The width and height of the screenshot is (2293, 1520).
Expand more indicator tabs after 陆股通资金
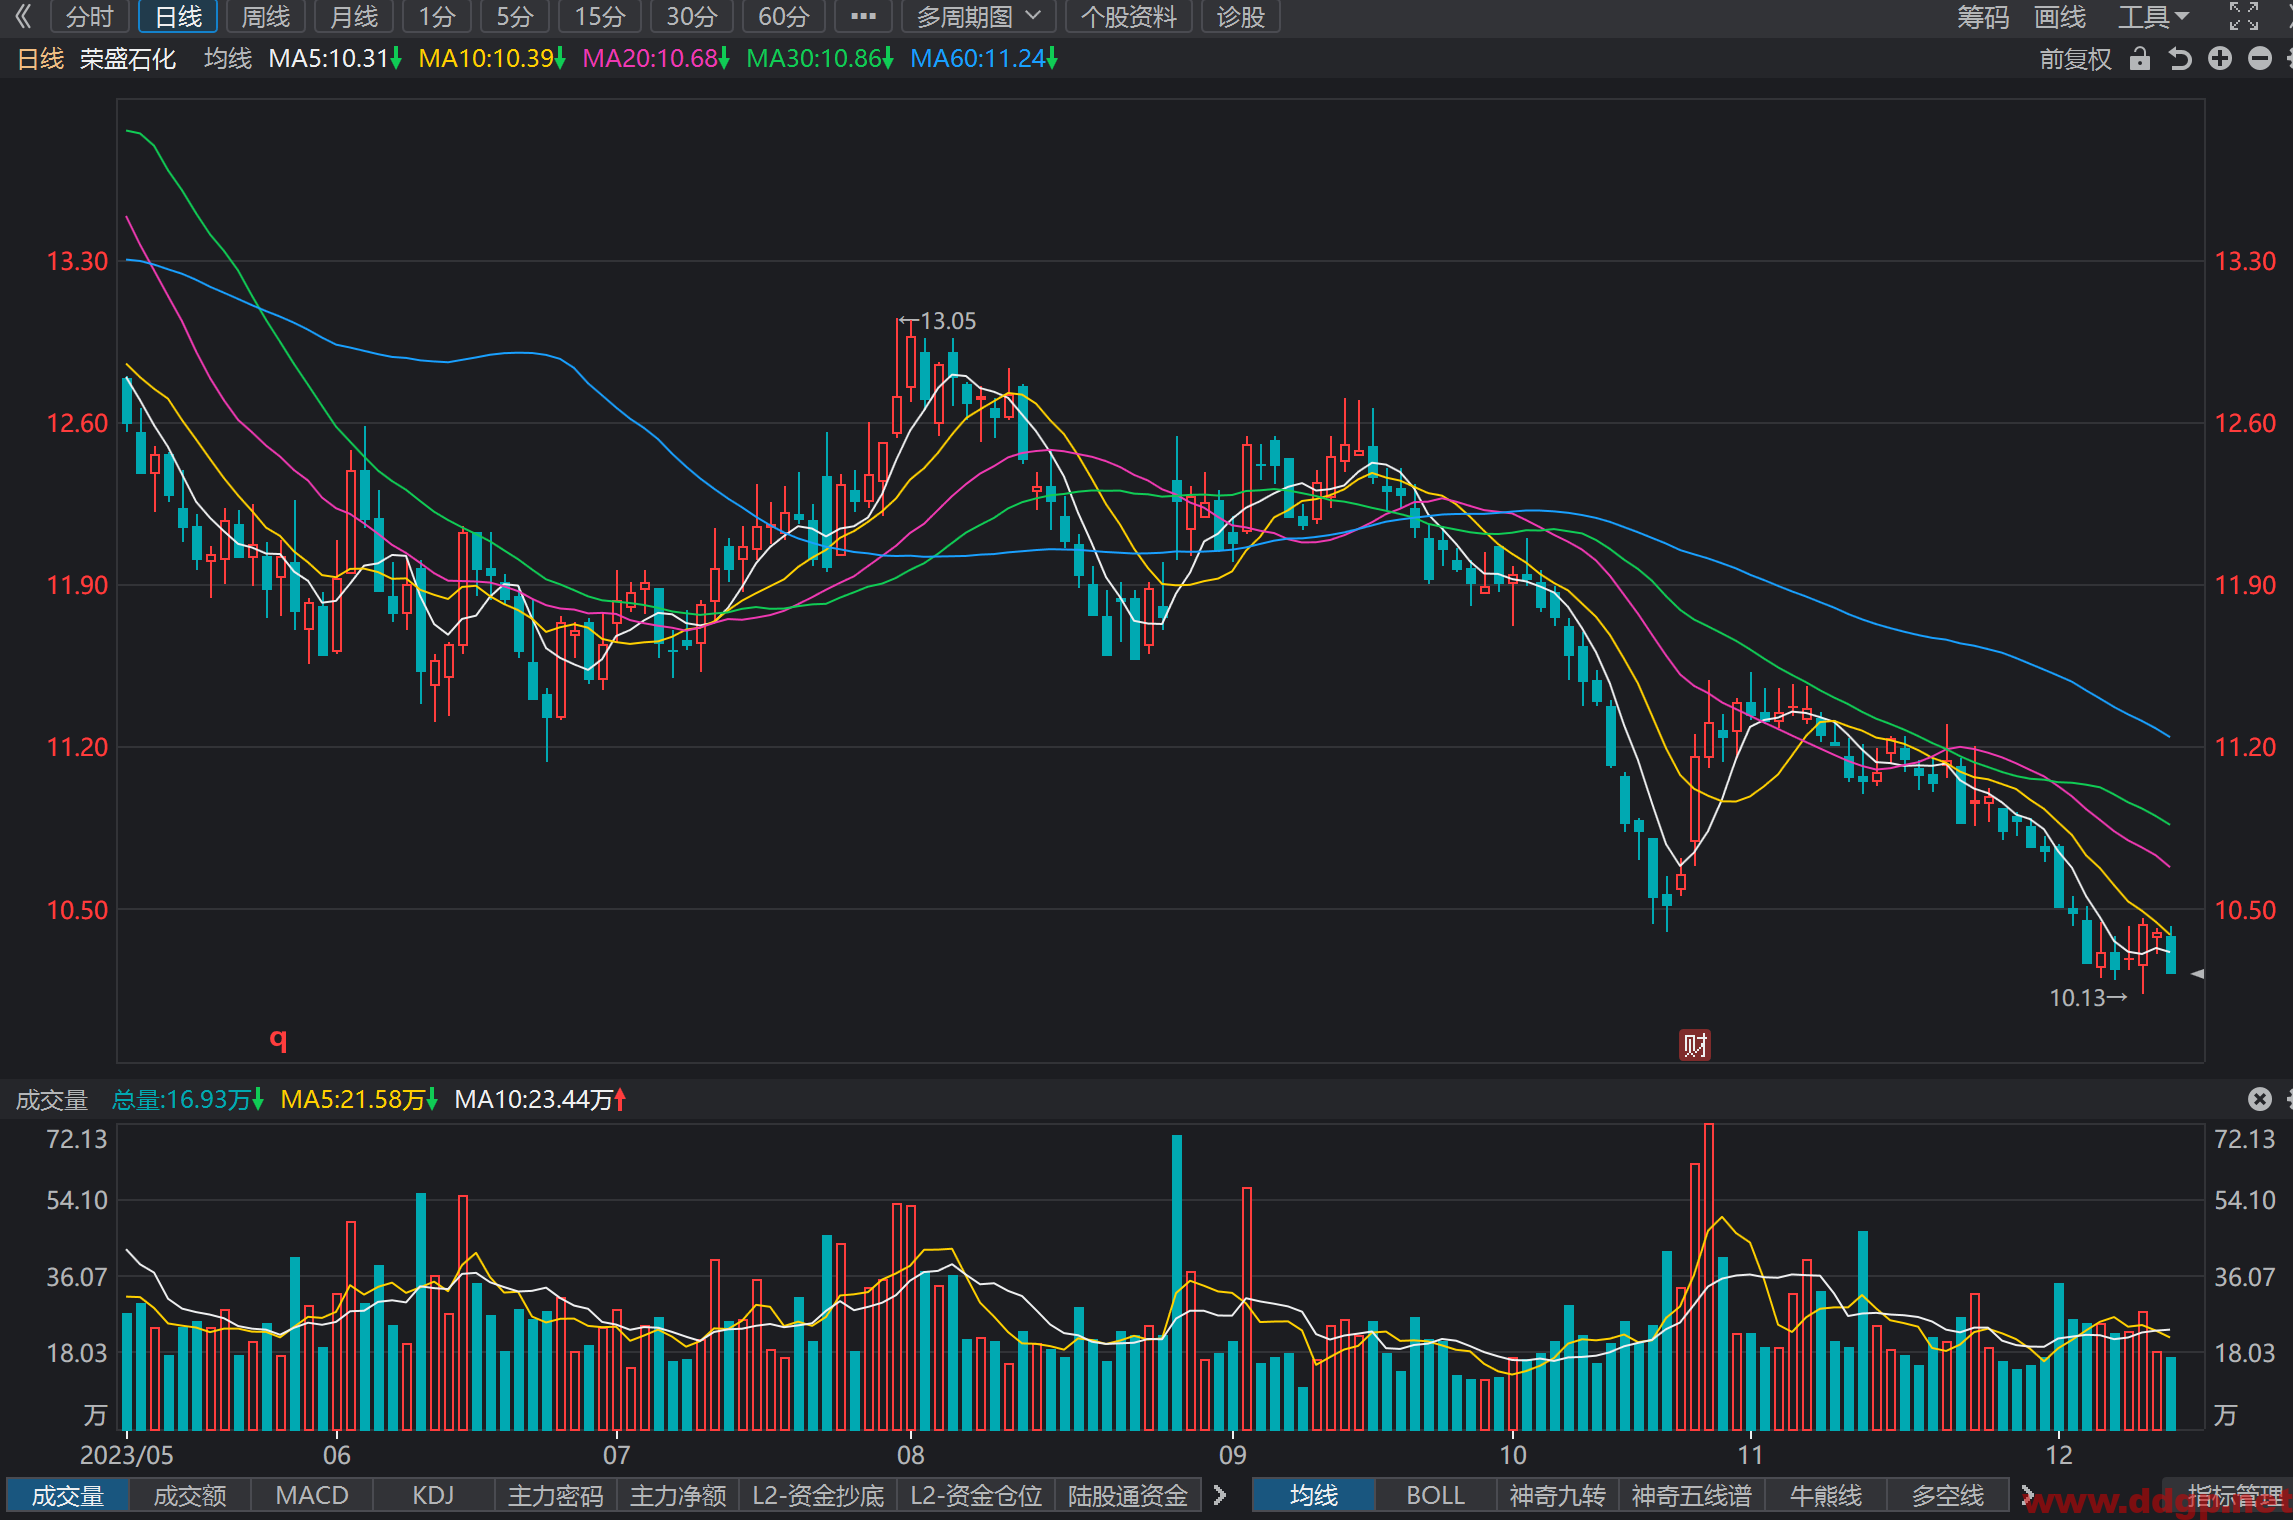pos(1220,1495)
